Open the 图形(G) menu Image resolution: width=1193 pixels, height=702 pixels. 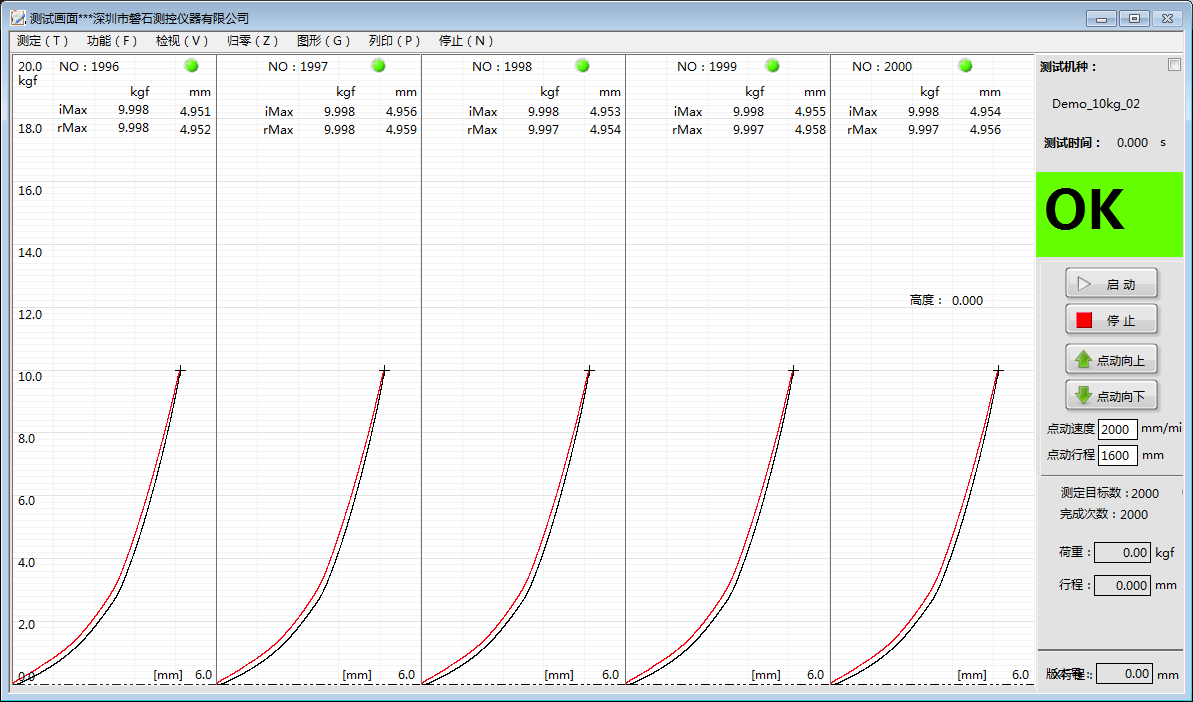tap(323, 41)
